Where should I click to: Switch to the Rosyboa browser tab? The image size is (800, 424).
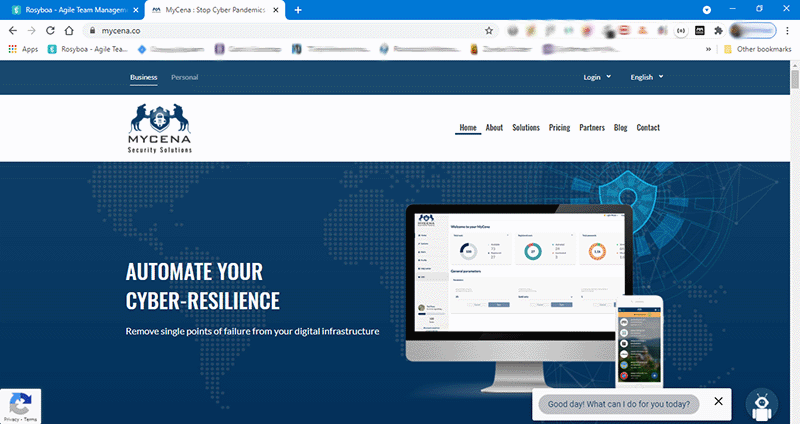coord(68,9)
